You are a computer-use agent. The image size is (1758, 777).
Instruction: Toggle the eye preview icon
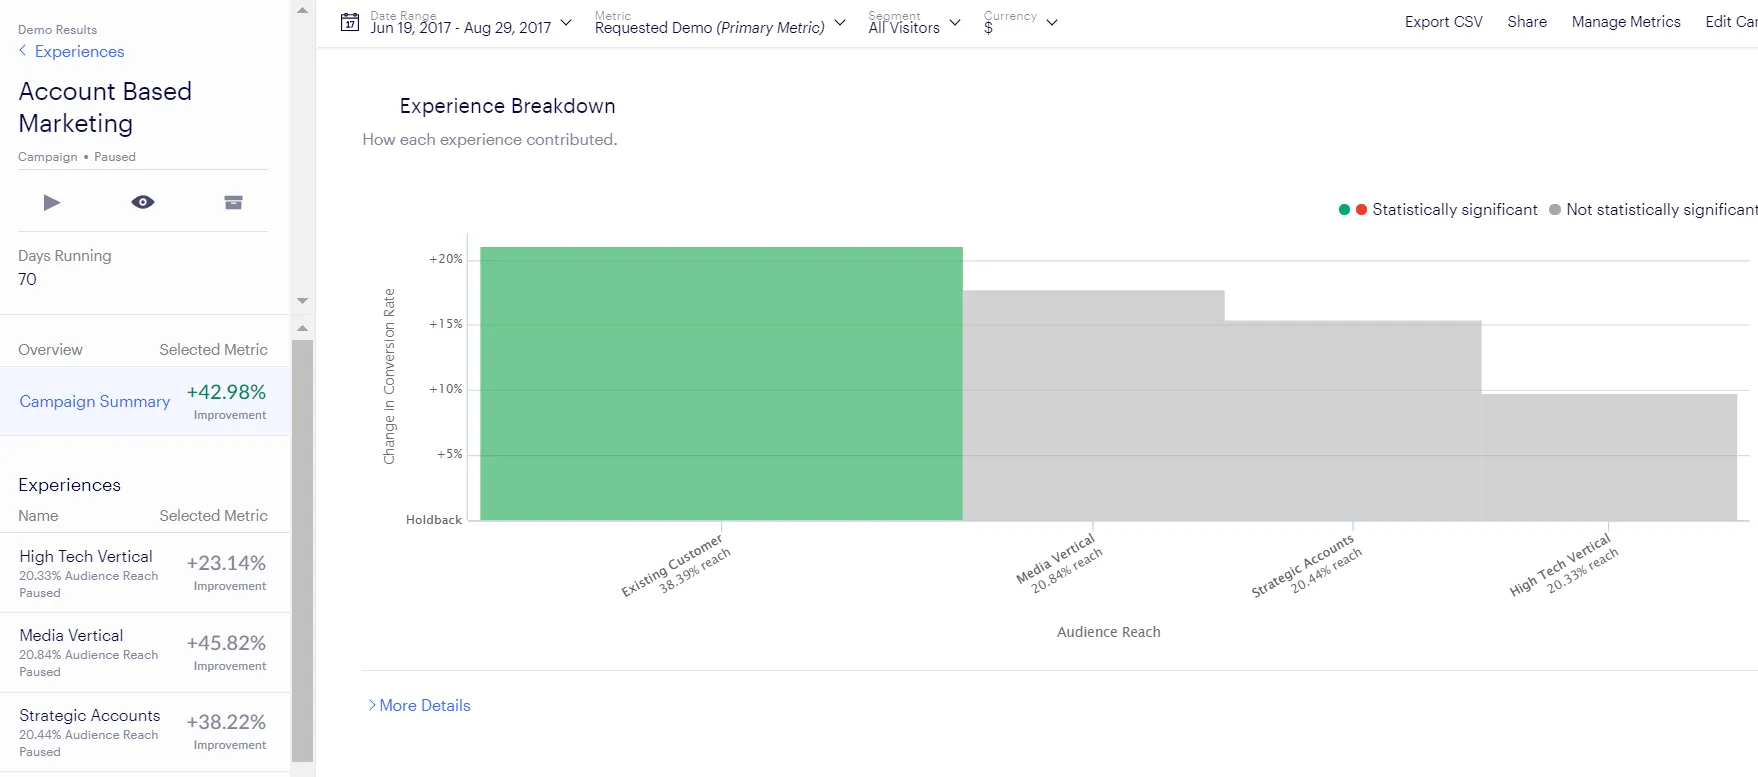143,202
